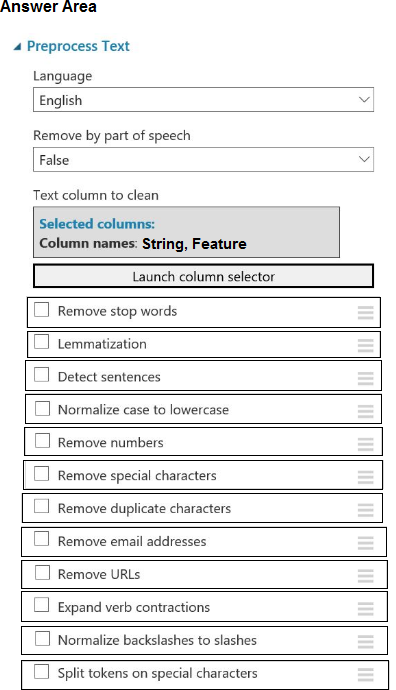Screen dimensions: 396x690
Task: Collapse the Preprocess Text section triangle
Action: 17,47
